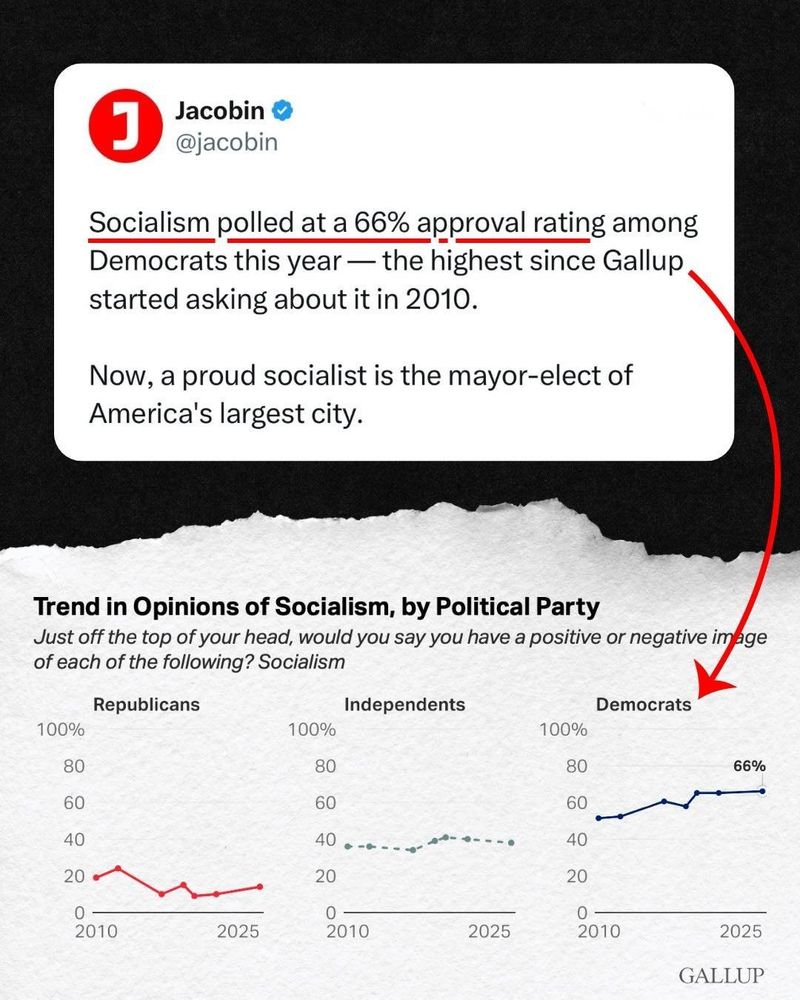800x1000 pixels.
Task: Click the 100% axis label on Republicans chart
Action: 61,729
